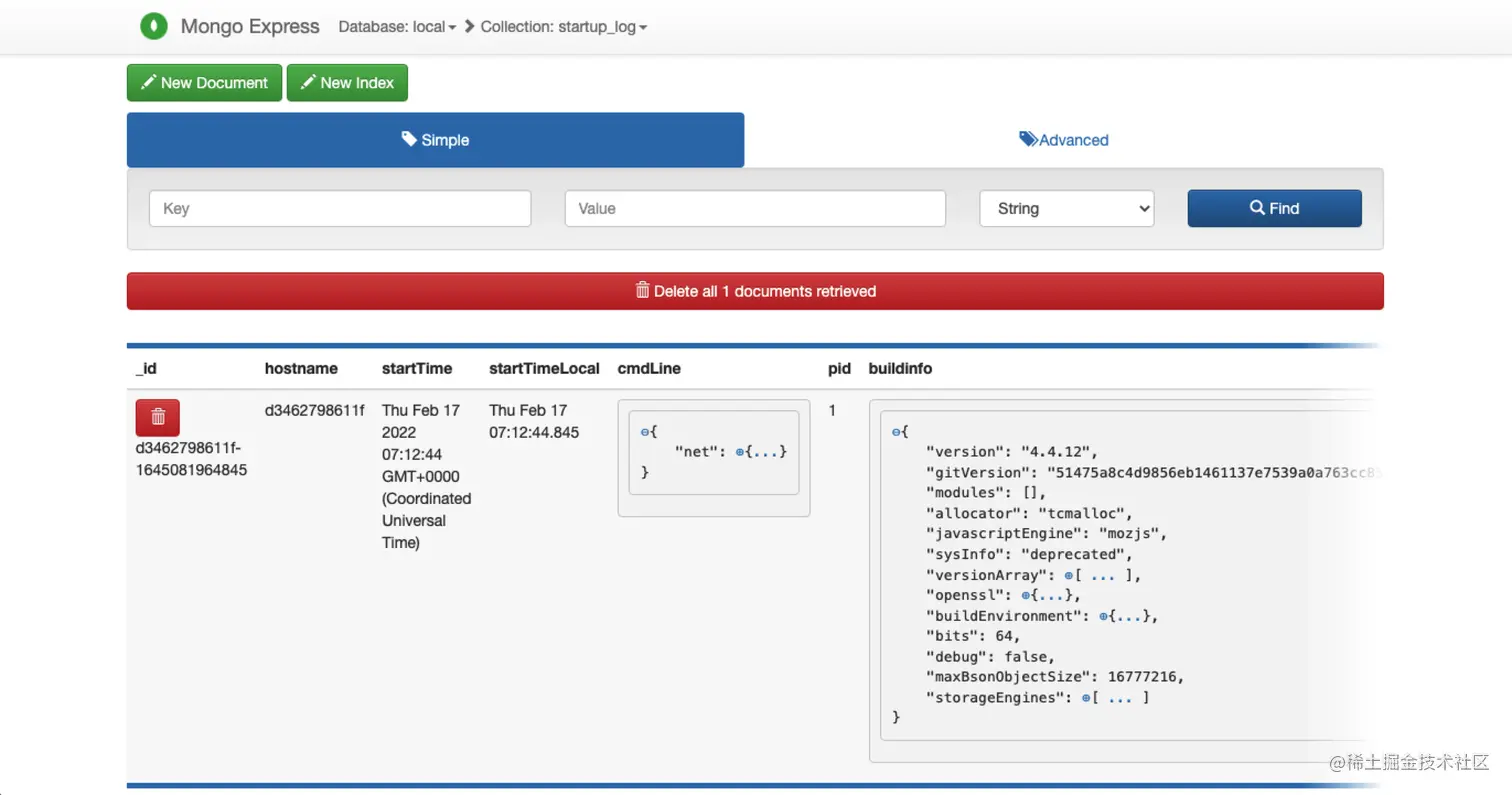
Task: Open the Mongo Express home link
Action: pyautogui.click(x=250, y=27)
